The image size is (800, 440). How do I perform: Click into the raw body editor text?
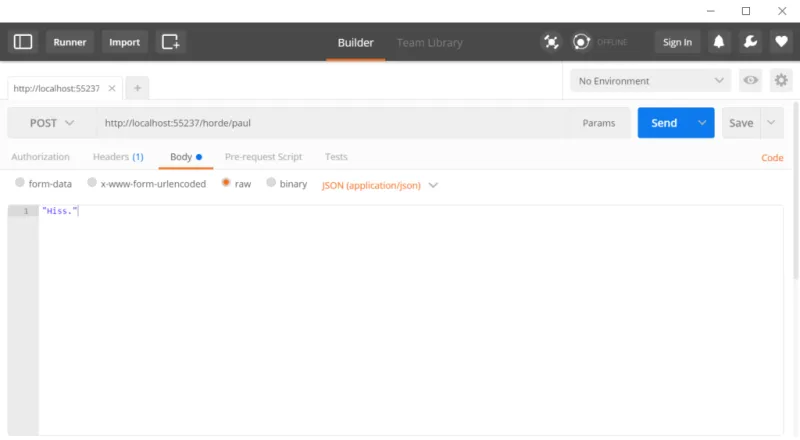pos(60,211)
